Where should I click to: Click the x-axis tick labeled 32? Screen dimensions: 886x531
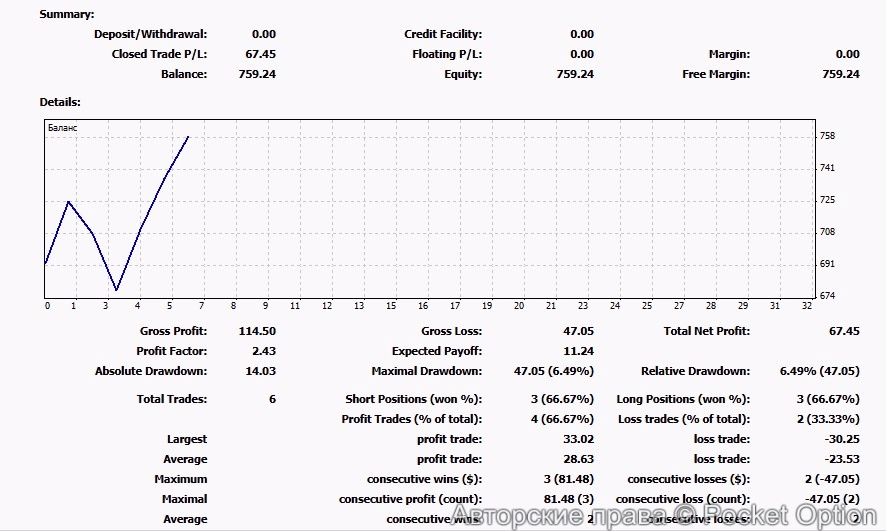point(806,306)
